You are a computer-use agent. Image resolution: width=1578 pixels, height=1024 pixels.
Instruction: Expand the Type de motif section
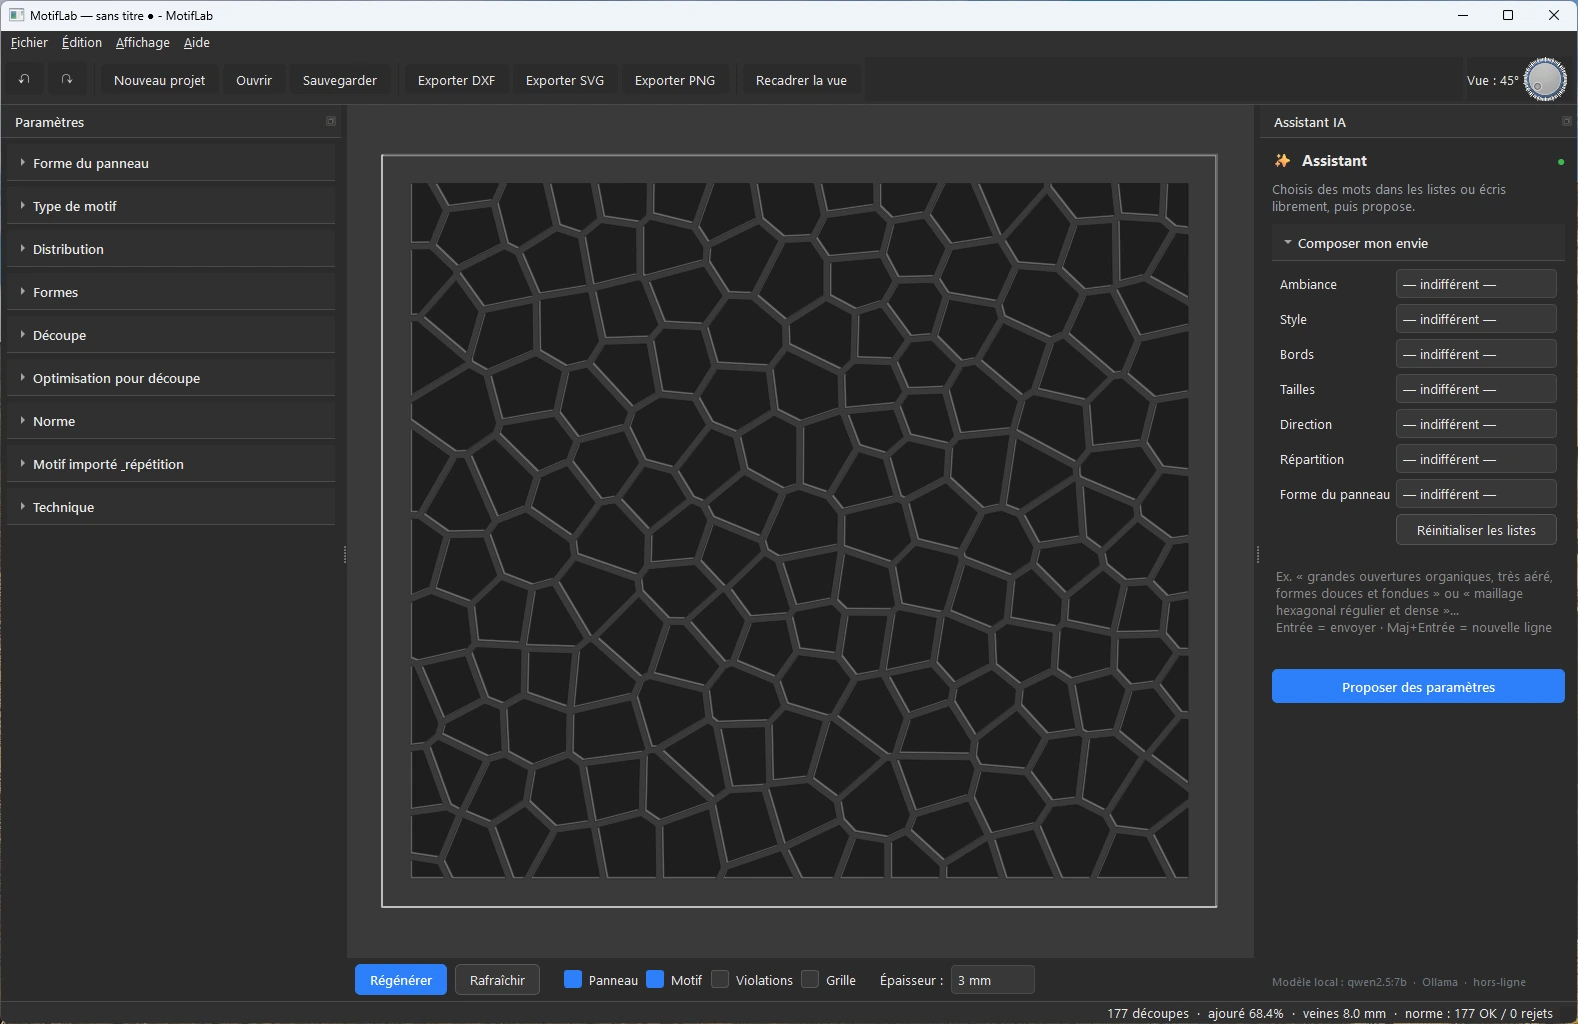tap(171, 206)
